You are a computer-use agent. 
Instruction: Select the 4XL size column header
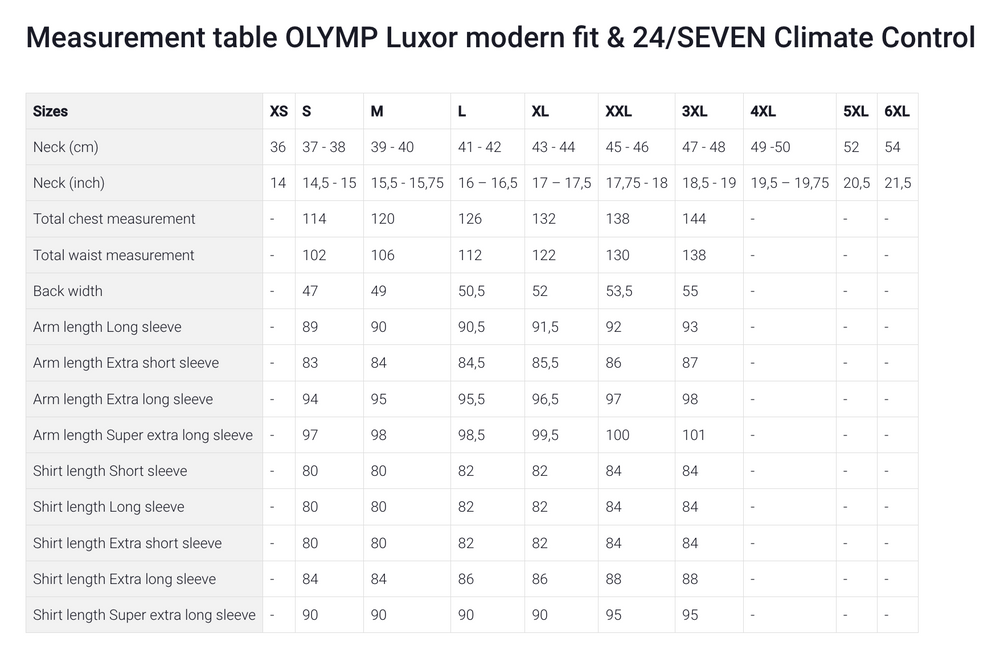pos(763,111)
